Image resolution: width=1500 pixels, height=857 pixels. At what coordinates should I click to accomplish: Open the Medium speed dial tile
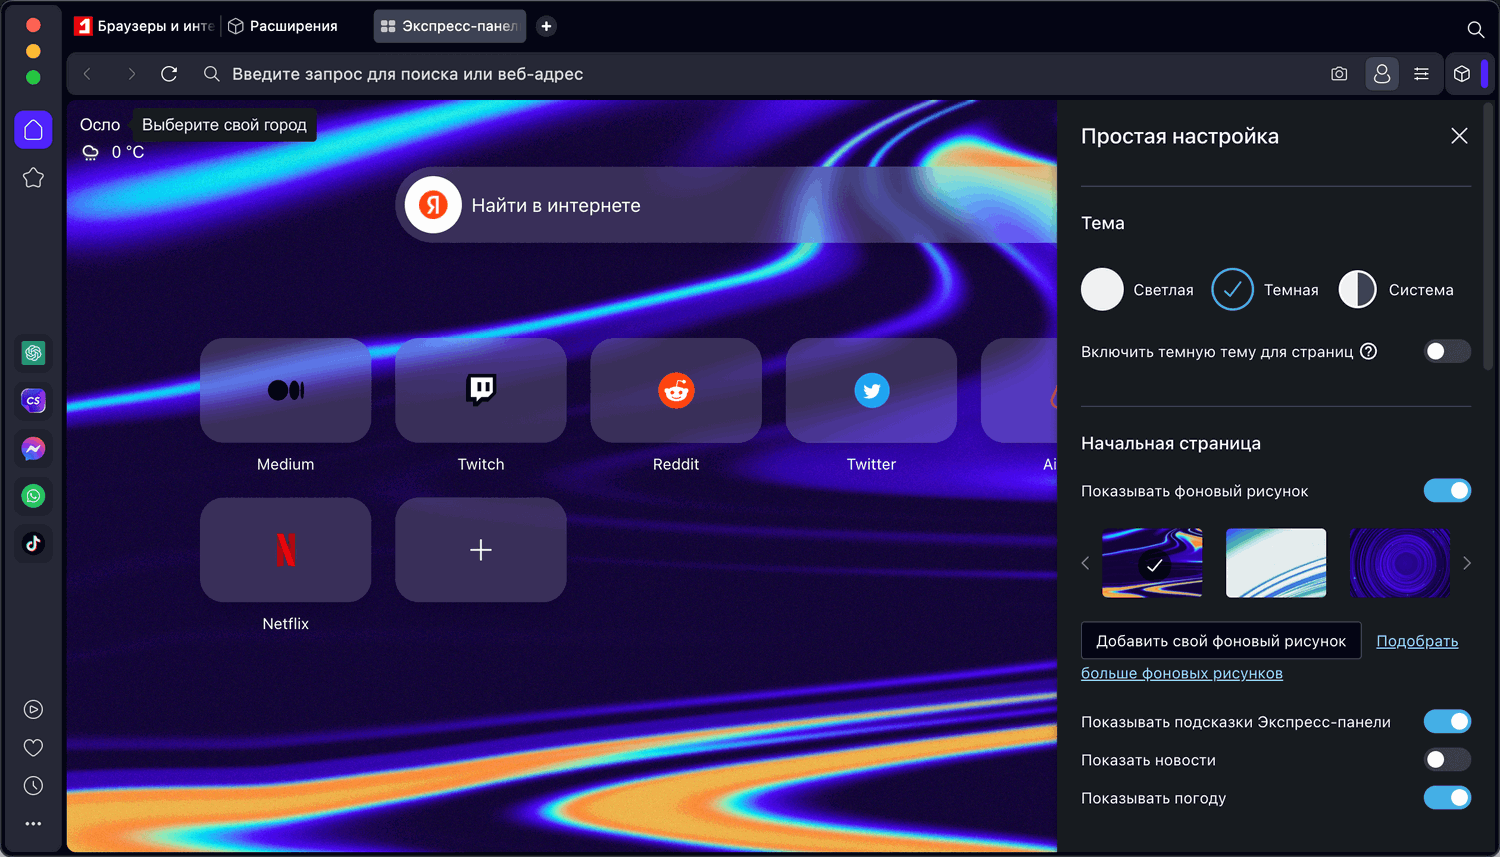tap(286, 390)
